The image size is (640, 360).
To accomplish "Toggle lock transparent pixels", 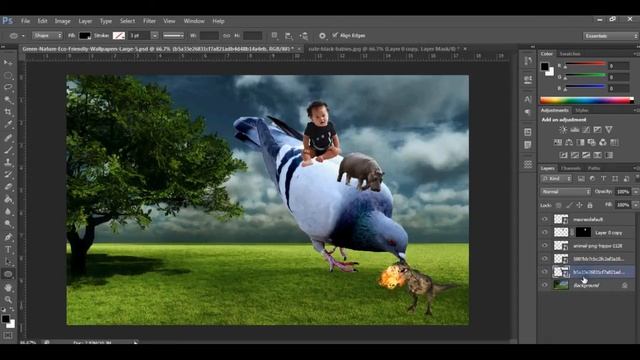I will tap(558, 205).
